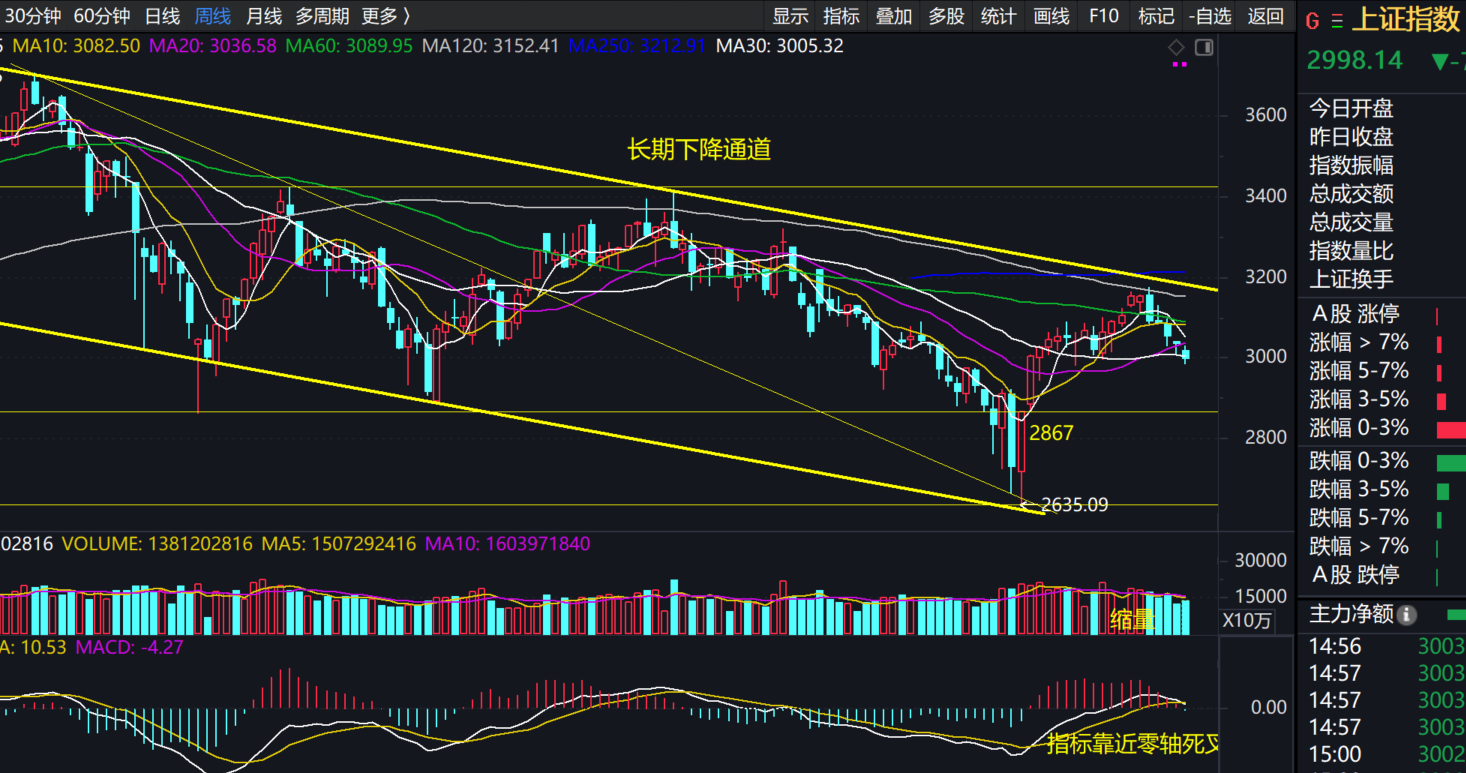The height and width of the screenshot is (773, 1466).
Task: Remove from watchlist via -自选
Action: click(1210, 16)
